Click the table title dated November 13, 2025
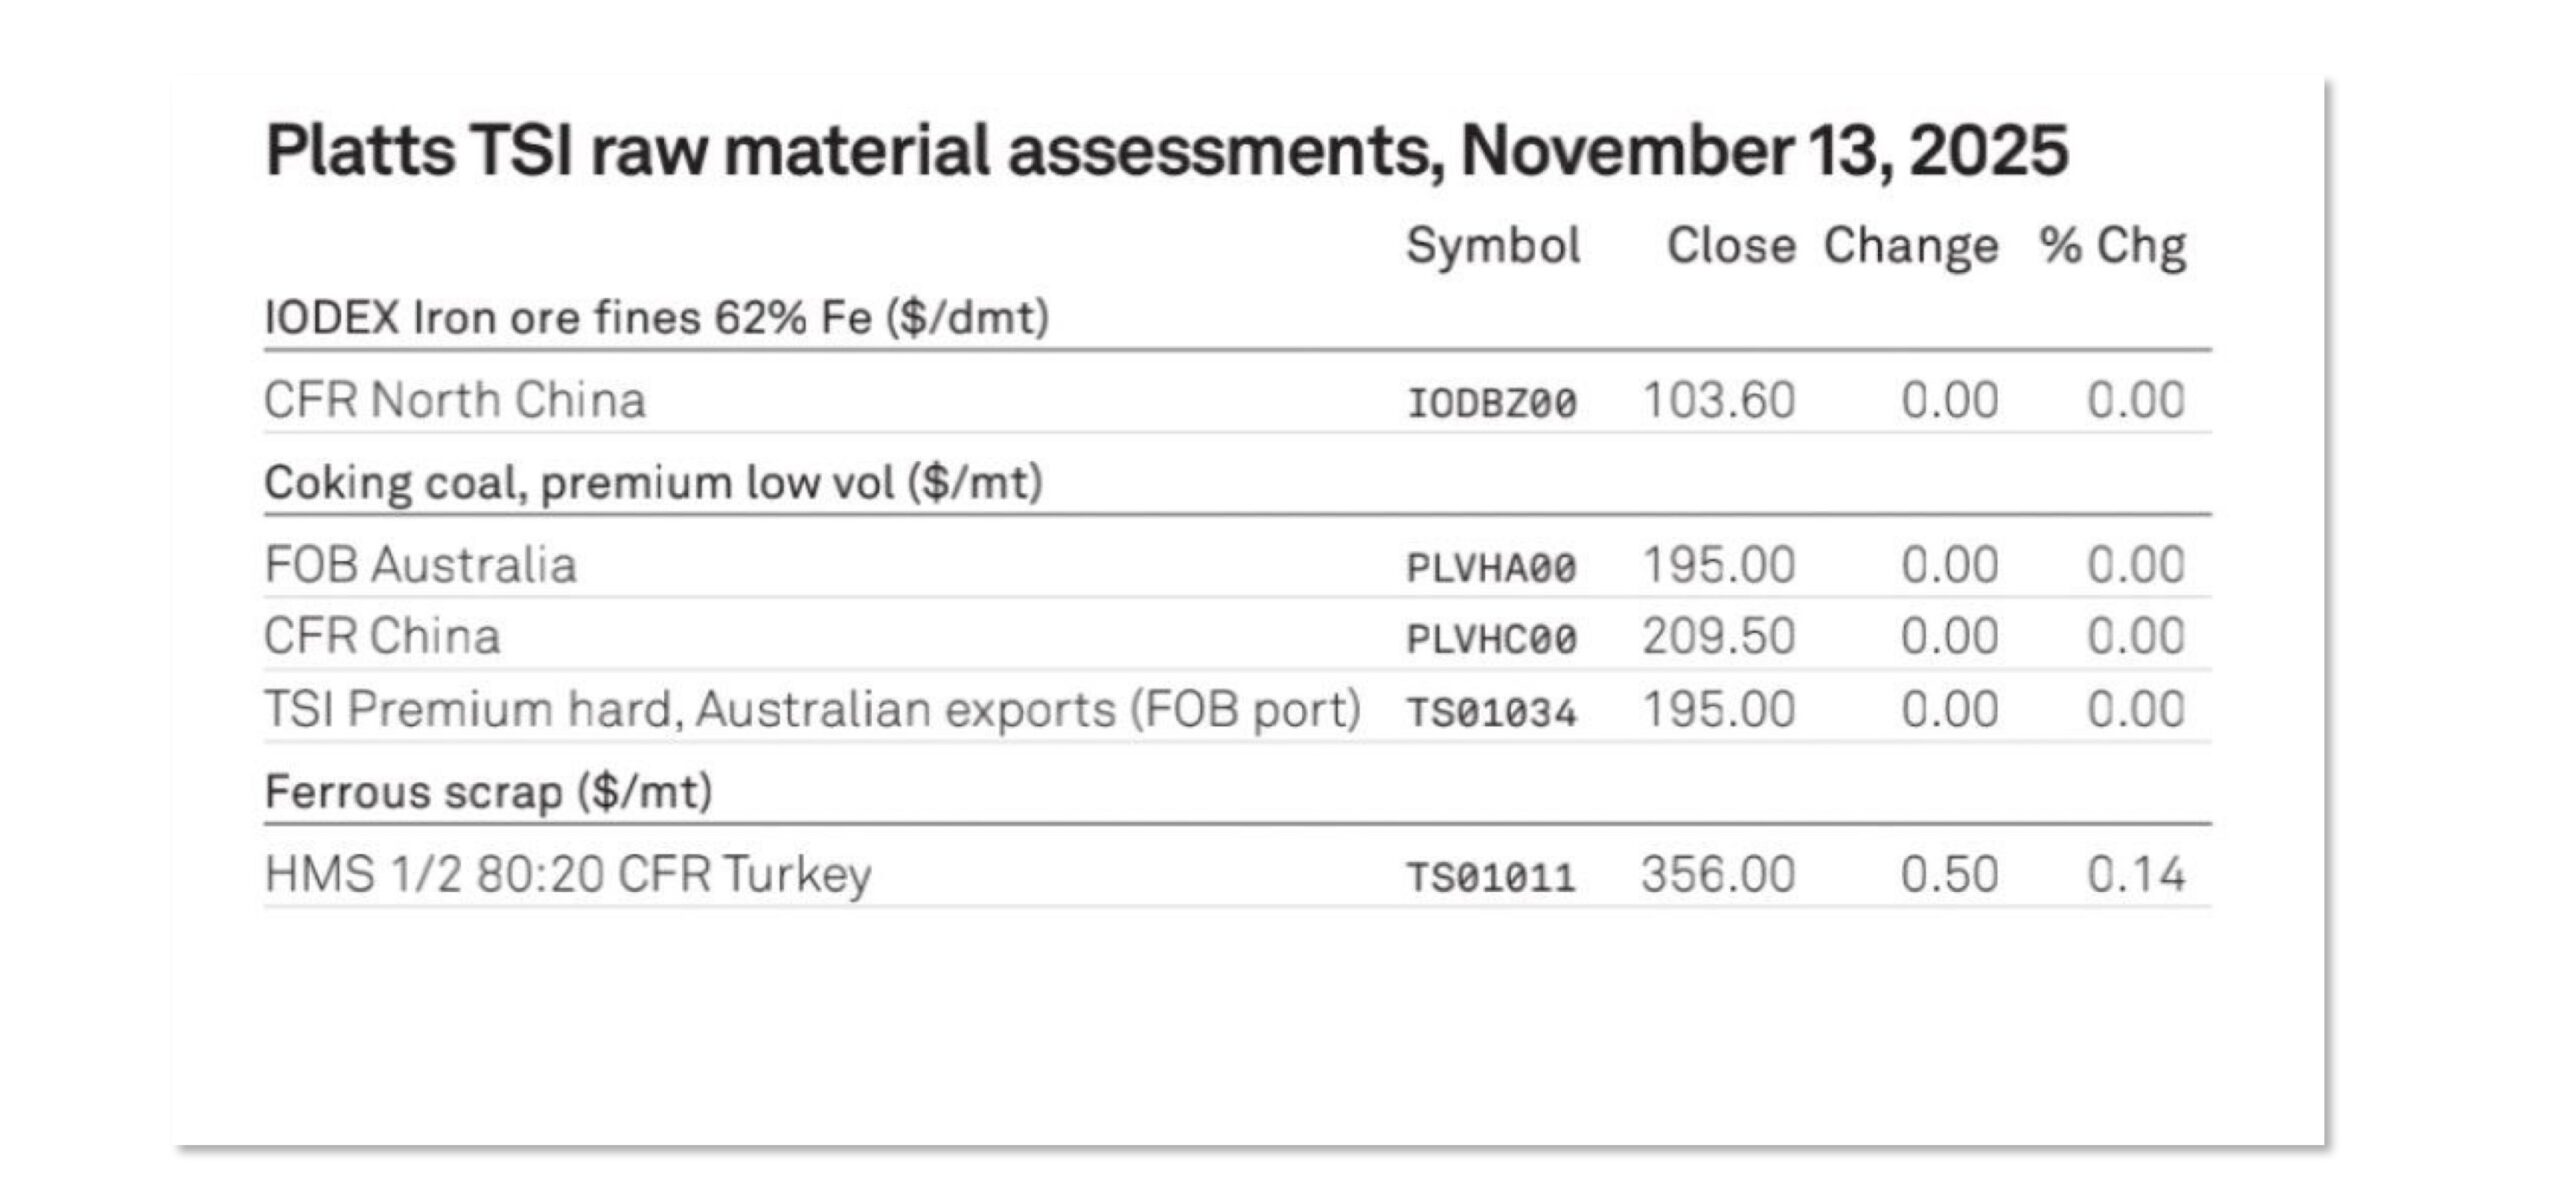Image resolution: width=2560 pixels, height=1202 pixels. pyautogui.click(x=1166, y=152)
